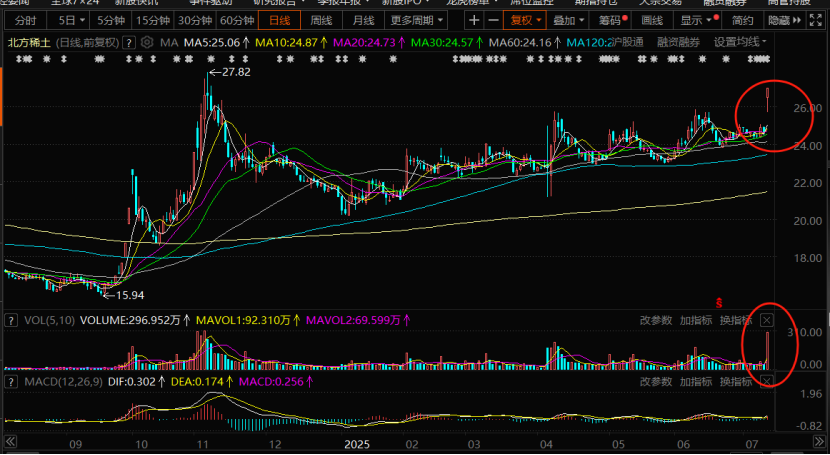The height and width of the screenshot is (455, 830).
Task: Click the 2025 label on the time axis
Action: 359,443
